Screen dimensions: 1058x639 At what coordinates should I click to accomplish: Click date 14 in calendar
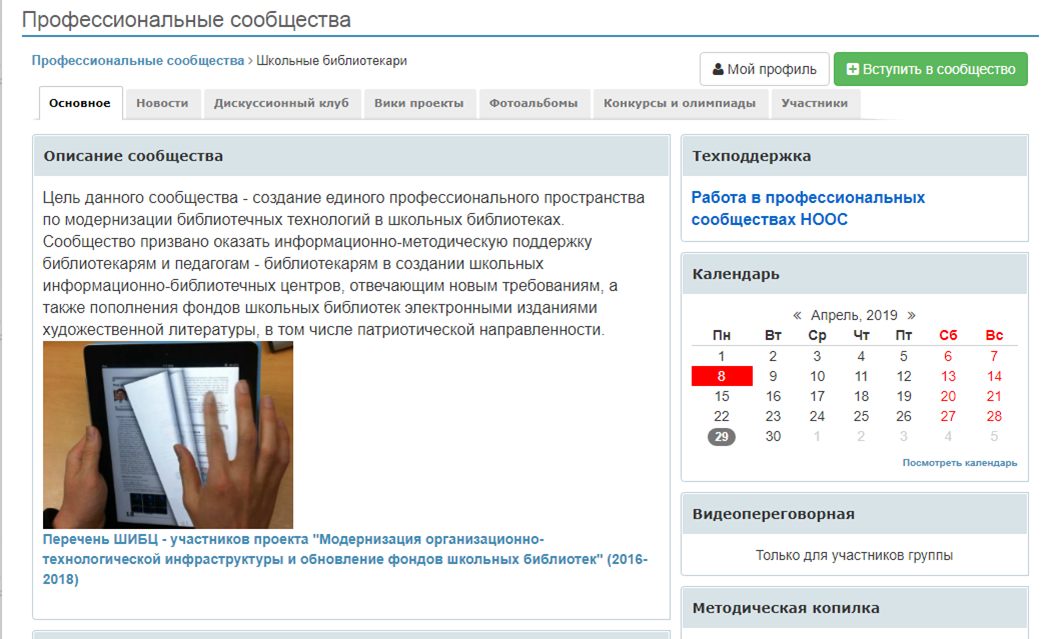994,376
